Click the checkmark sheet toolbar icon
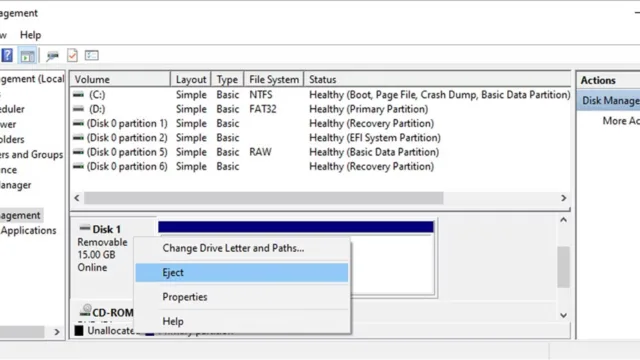 coord(72,55)
